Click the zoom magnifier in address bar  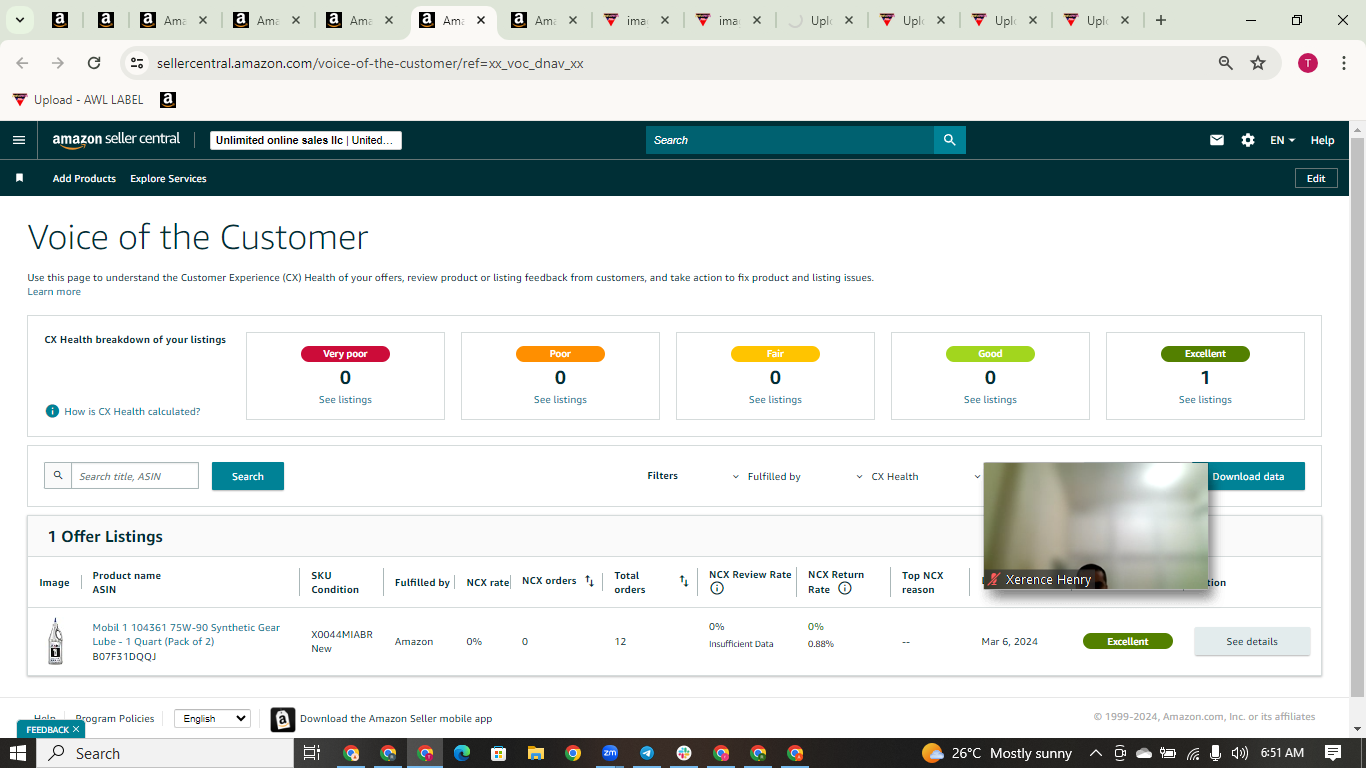1226,63
